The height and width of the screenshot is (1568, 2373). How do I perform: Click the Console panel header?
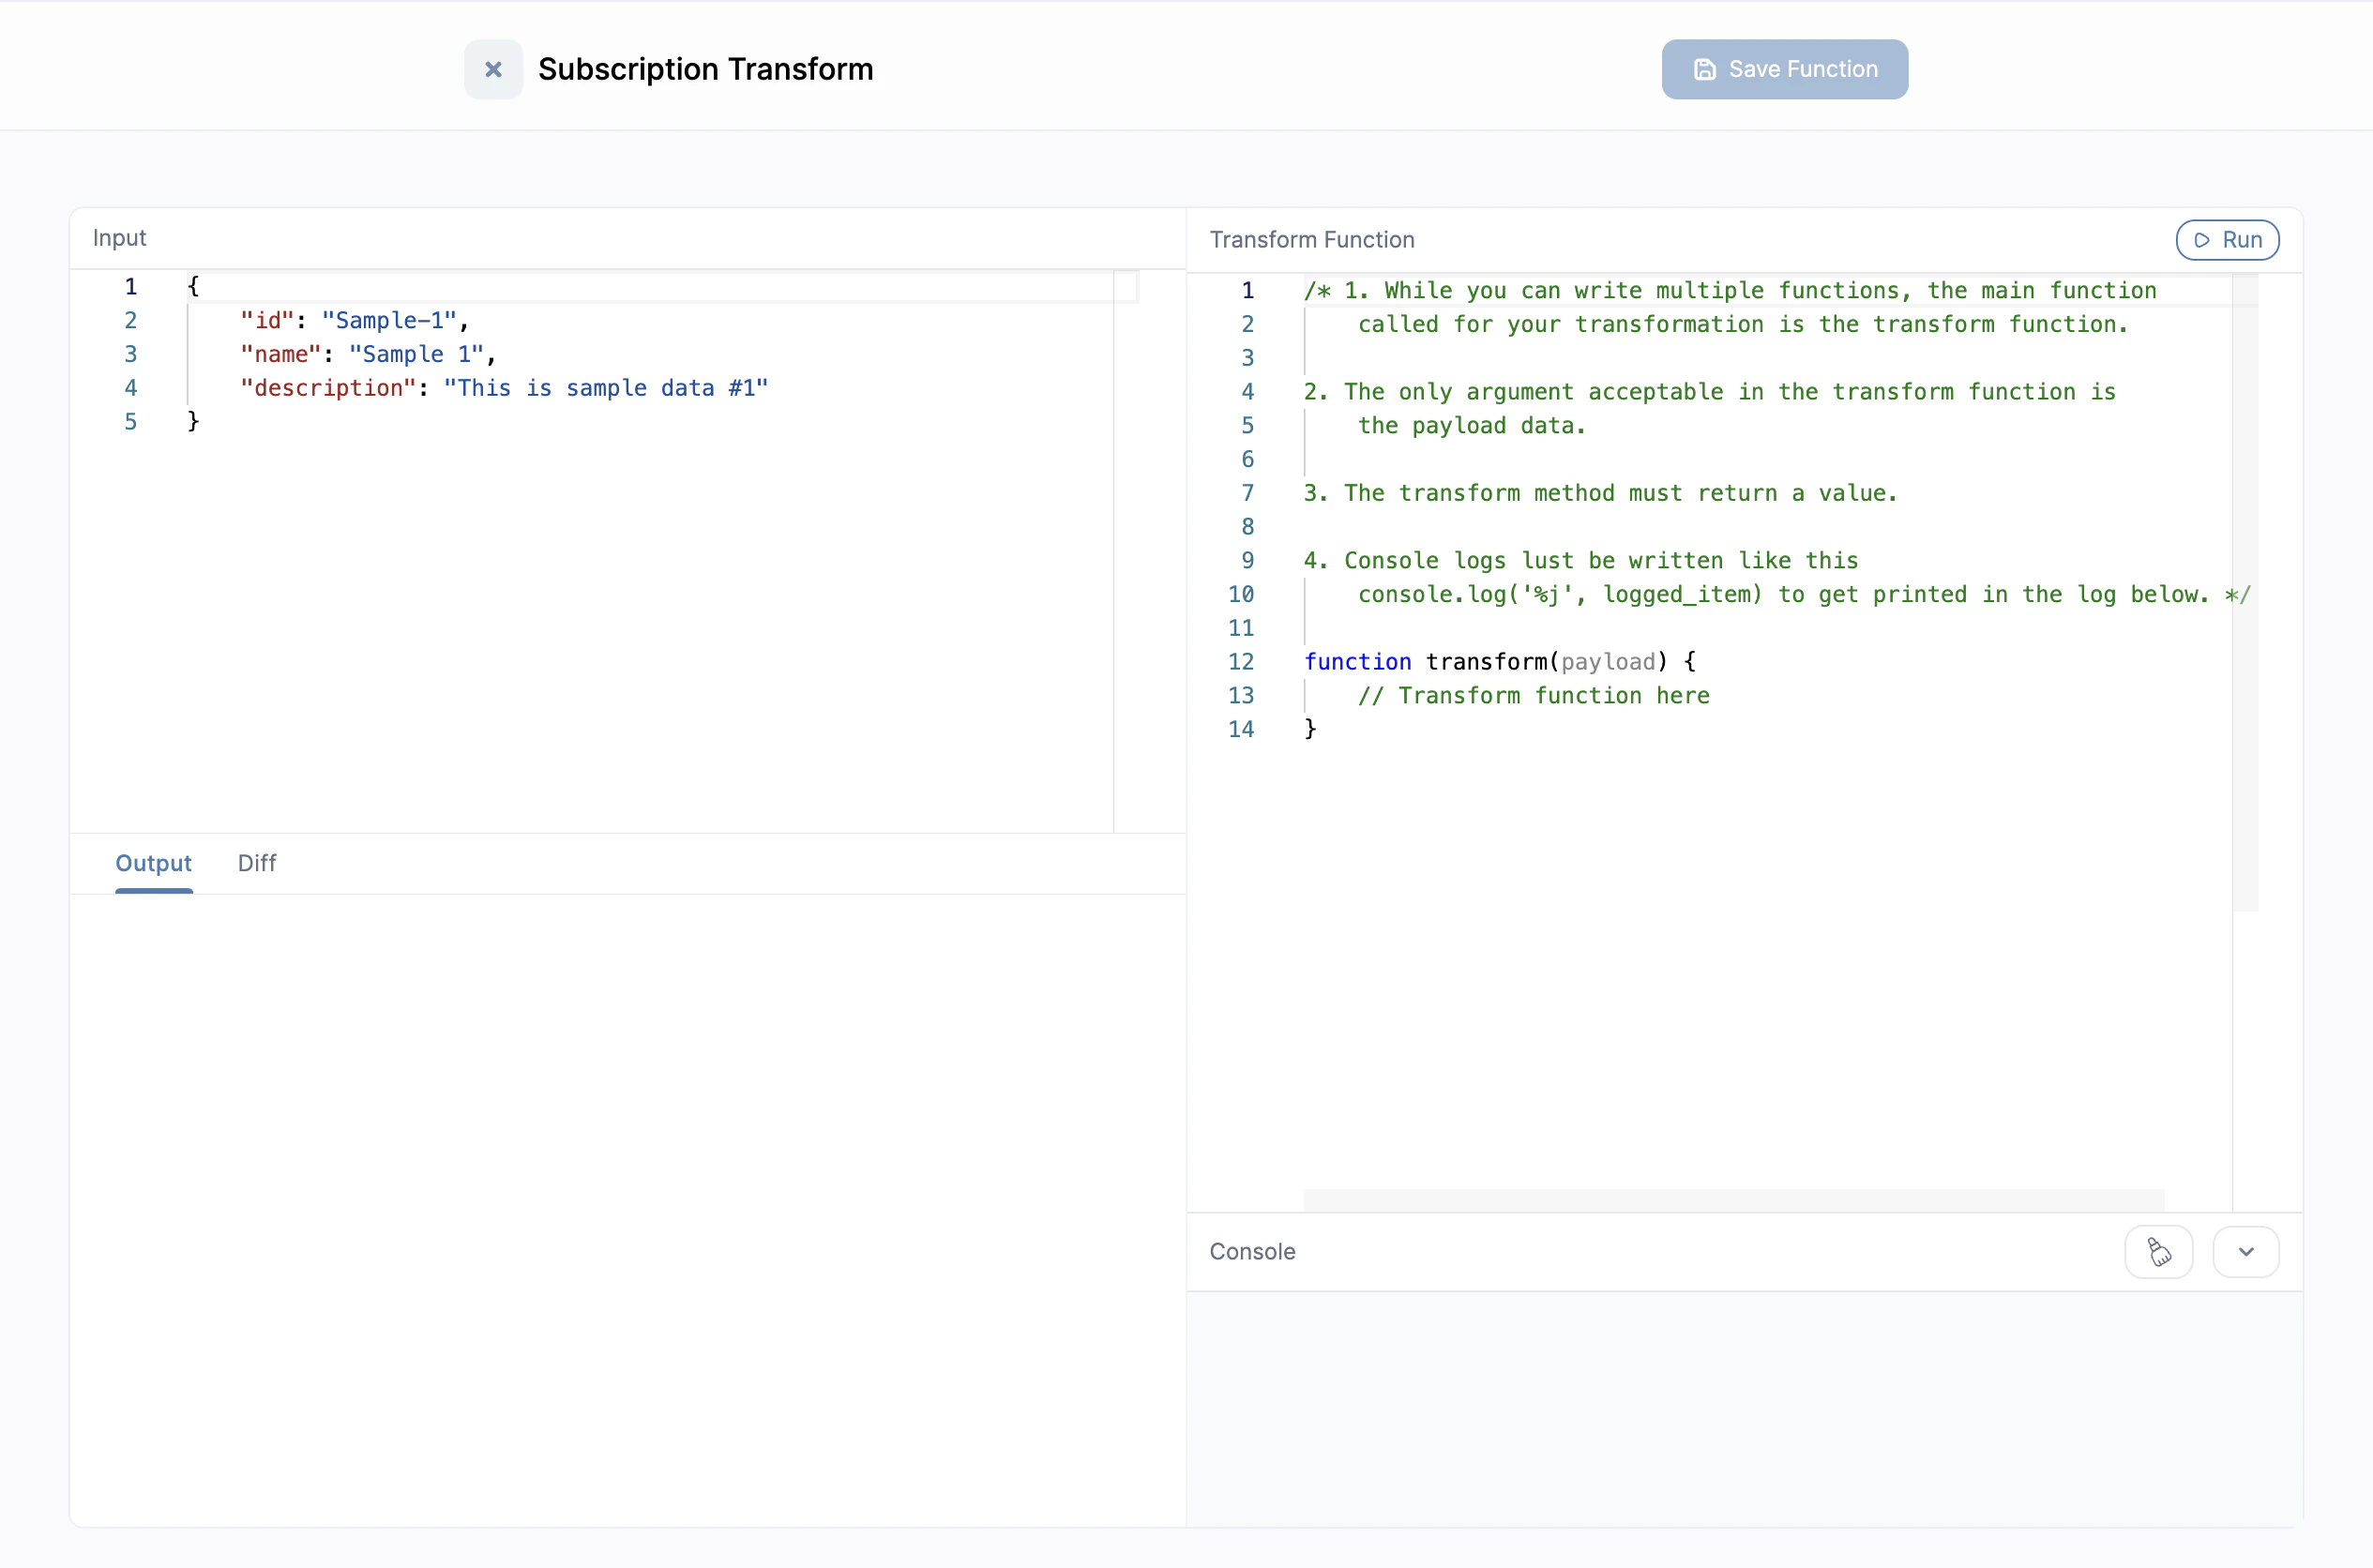[1252, 1252]
